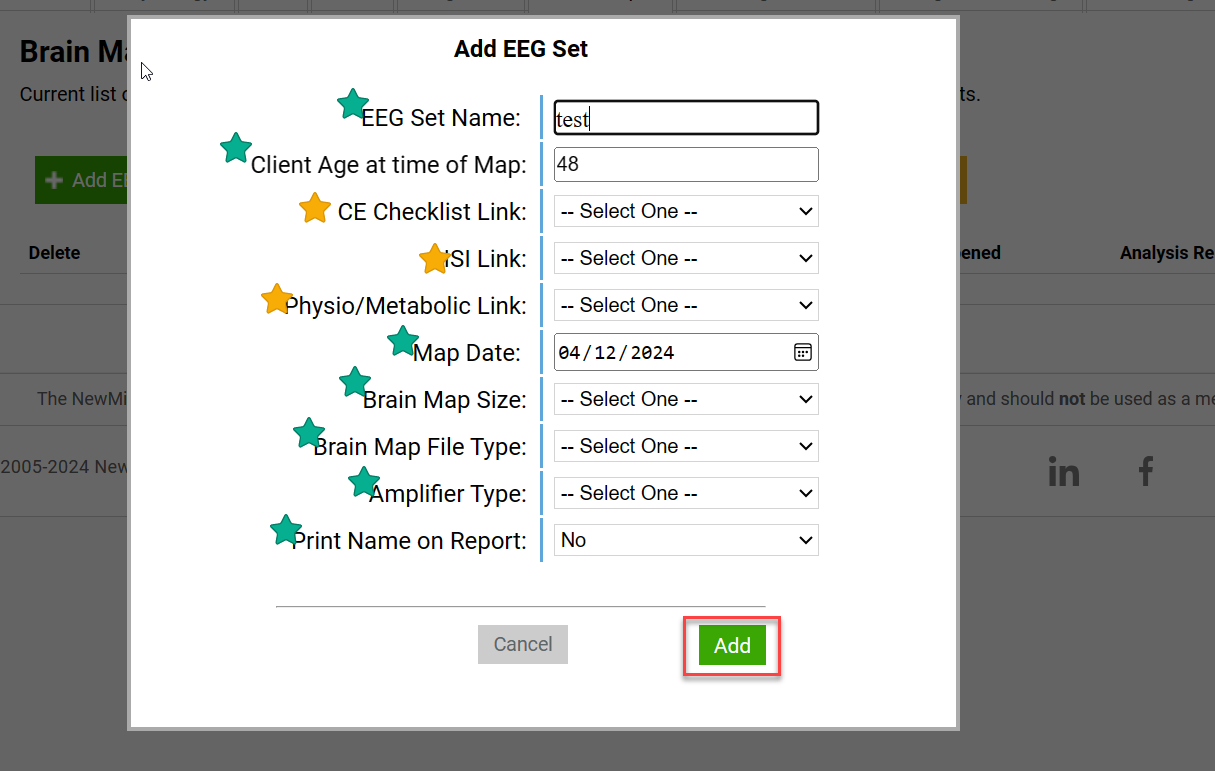Open the calendar picker in Map Date

(x=803, y=352)
